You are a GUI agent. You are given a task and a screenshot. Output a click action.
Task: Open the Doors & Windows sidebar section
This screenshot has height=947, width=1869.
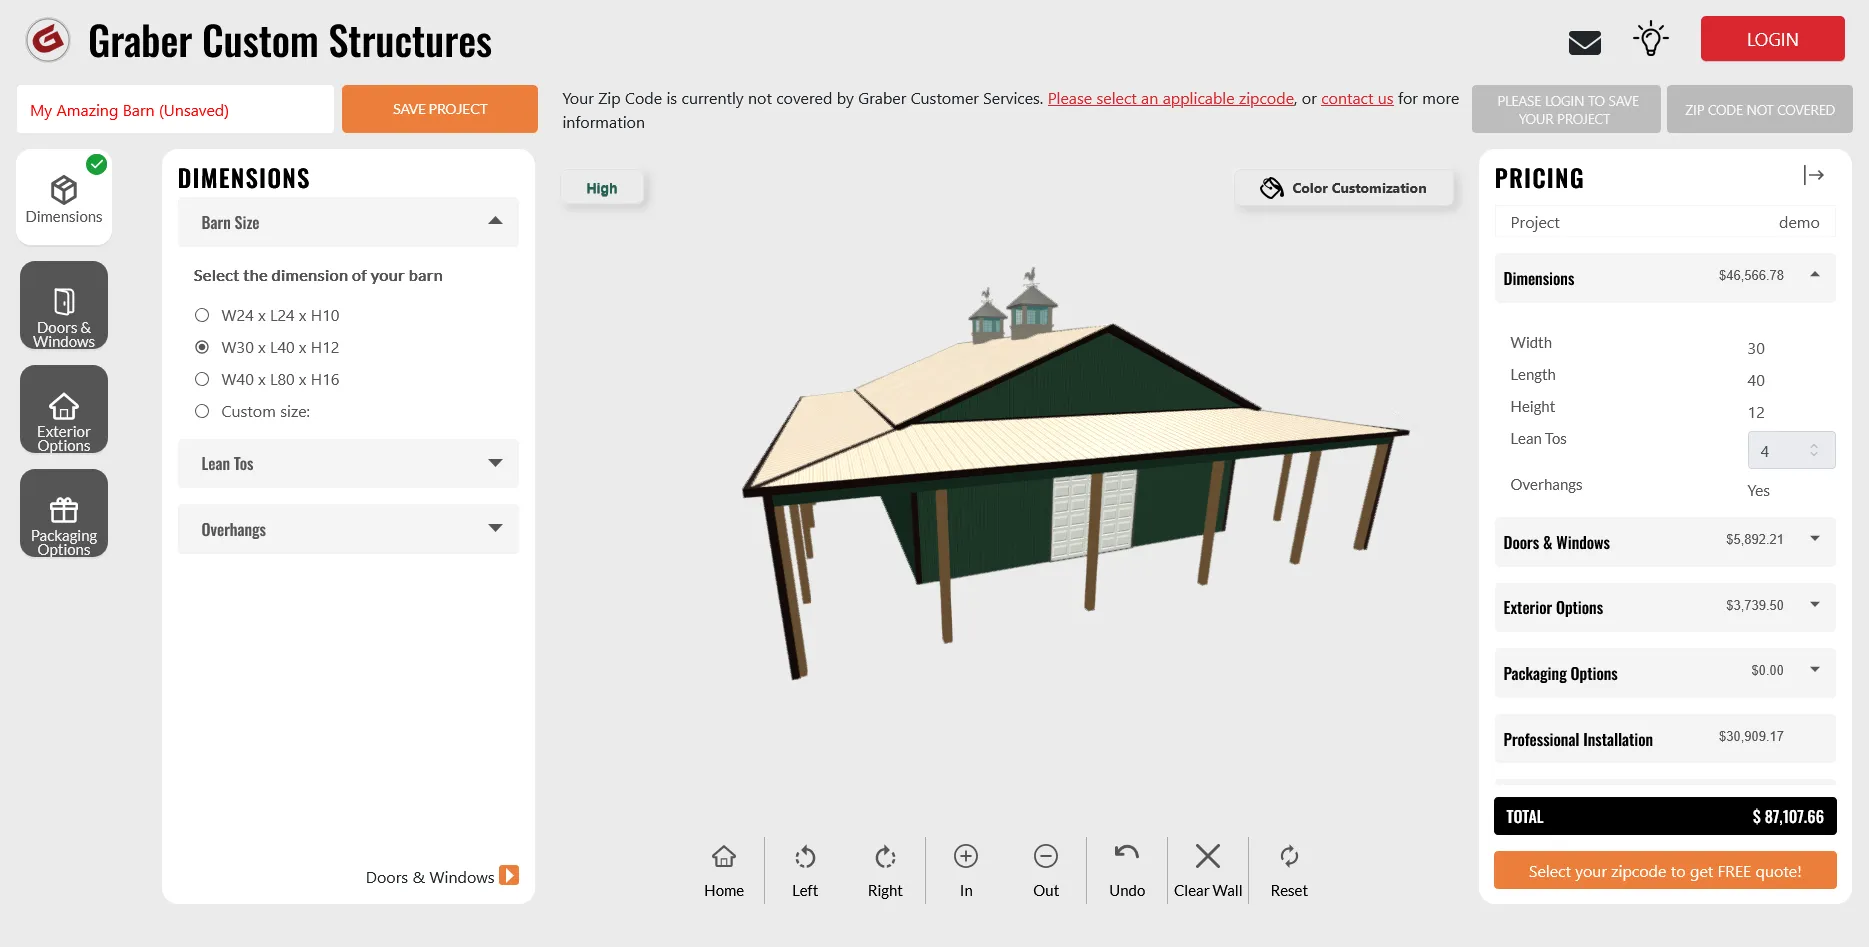pyautogui.click(x=64, y=306)
